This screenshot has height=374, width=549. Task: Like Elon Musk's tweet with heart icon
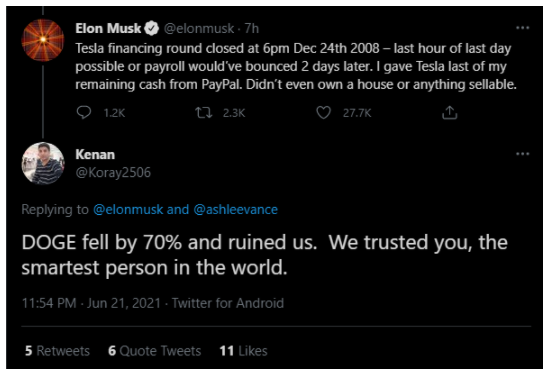pyautogui.click(x=324, y=113)
